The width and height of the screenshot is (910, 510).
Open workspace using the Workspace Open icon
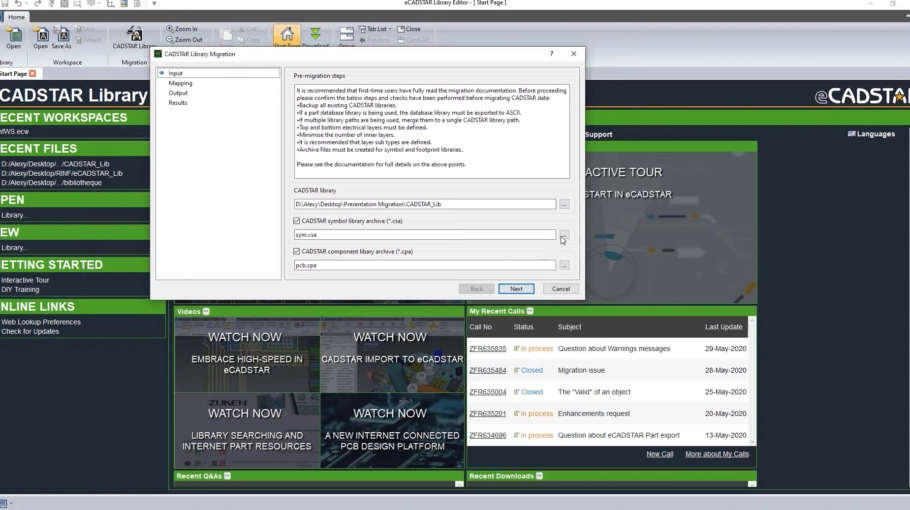(x=41, y=38)
